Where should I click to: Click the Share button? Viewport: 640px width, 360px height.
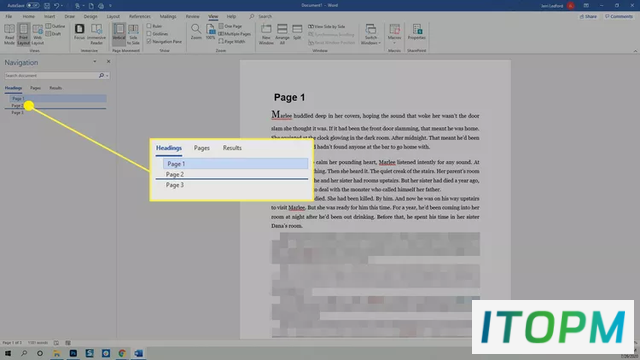pyautogui.click(x=588, y=16)
